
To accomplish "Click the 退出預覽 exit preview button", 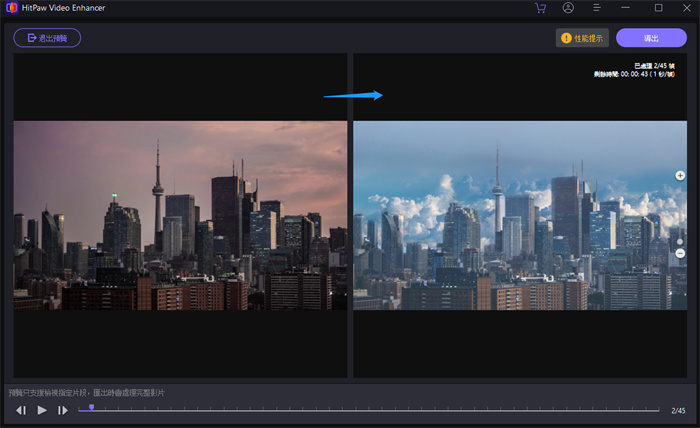I will [47, 38].
